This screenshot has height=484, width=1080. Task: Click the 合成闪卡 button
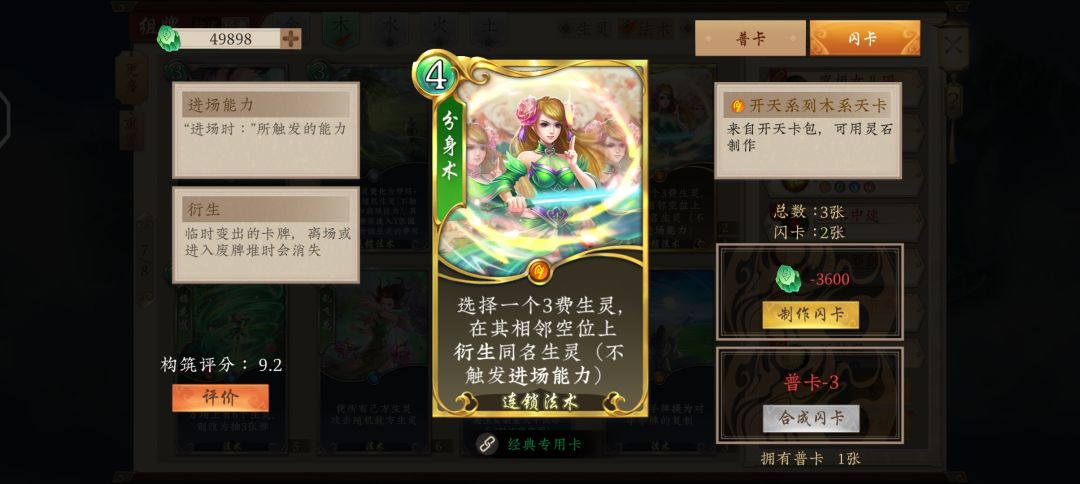[x=811, y=418]
